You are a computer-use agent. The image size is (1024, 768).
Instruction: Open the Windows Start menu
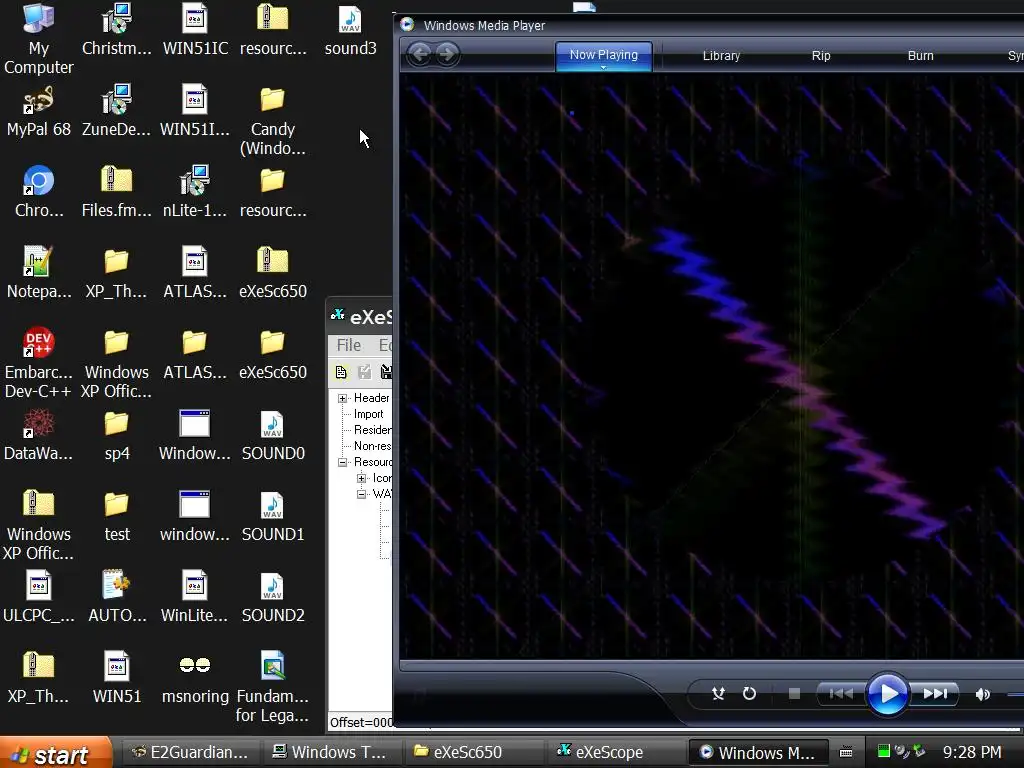point(56,753)
